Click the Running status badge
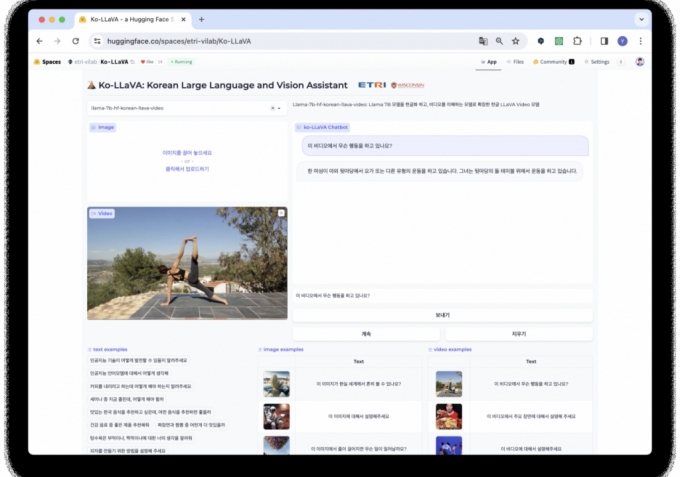The height and width of the screenshot is (477, 680). click(181, 62)
